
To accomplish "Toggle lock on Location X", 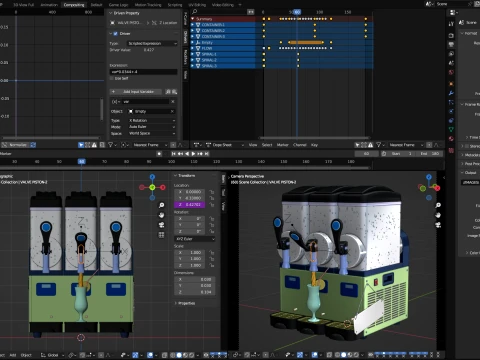I will (x=211, y=192).
